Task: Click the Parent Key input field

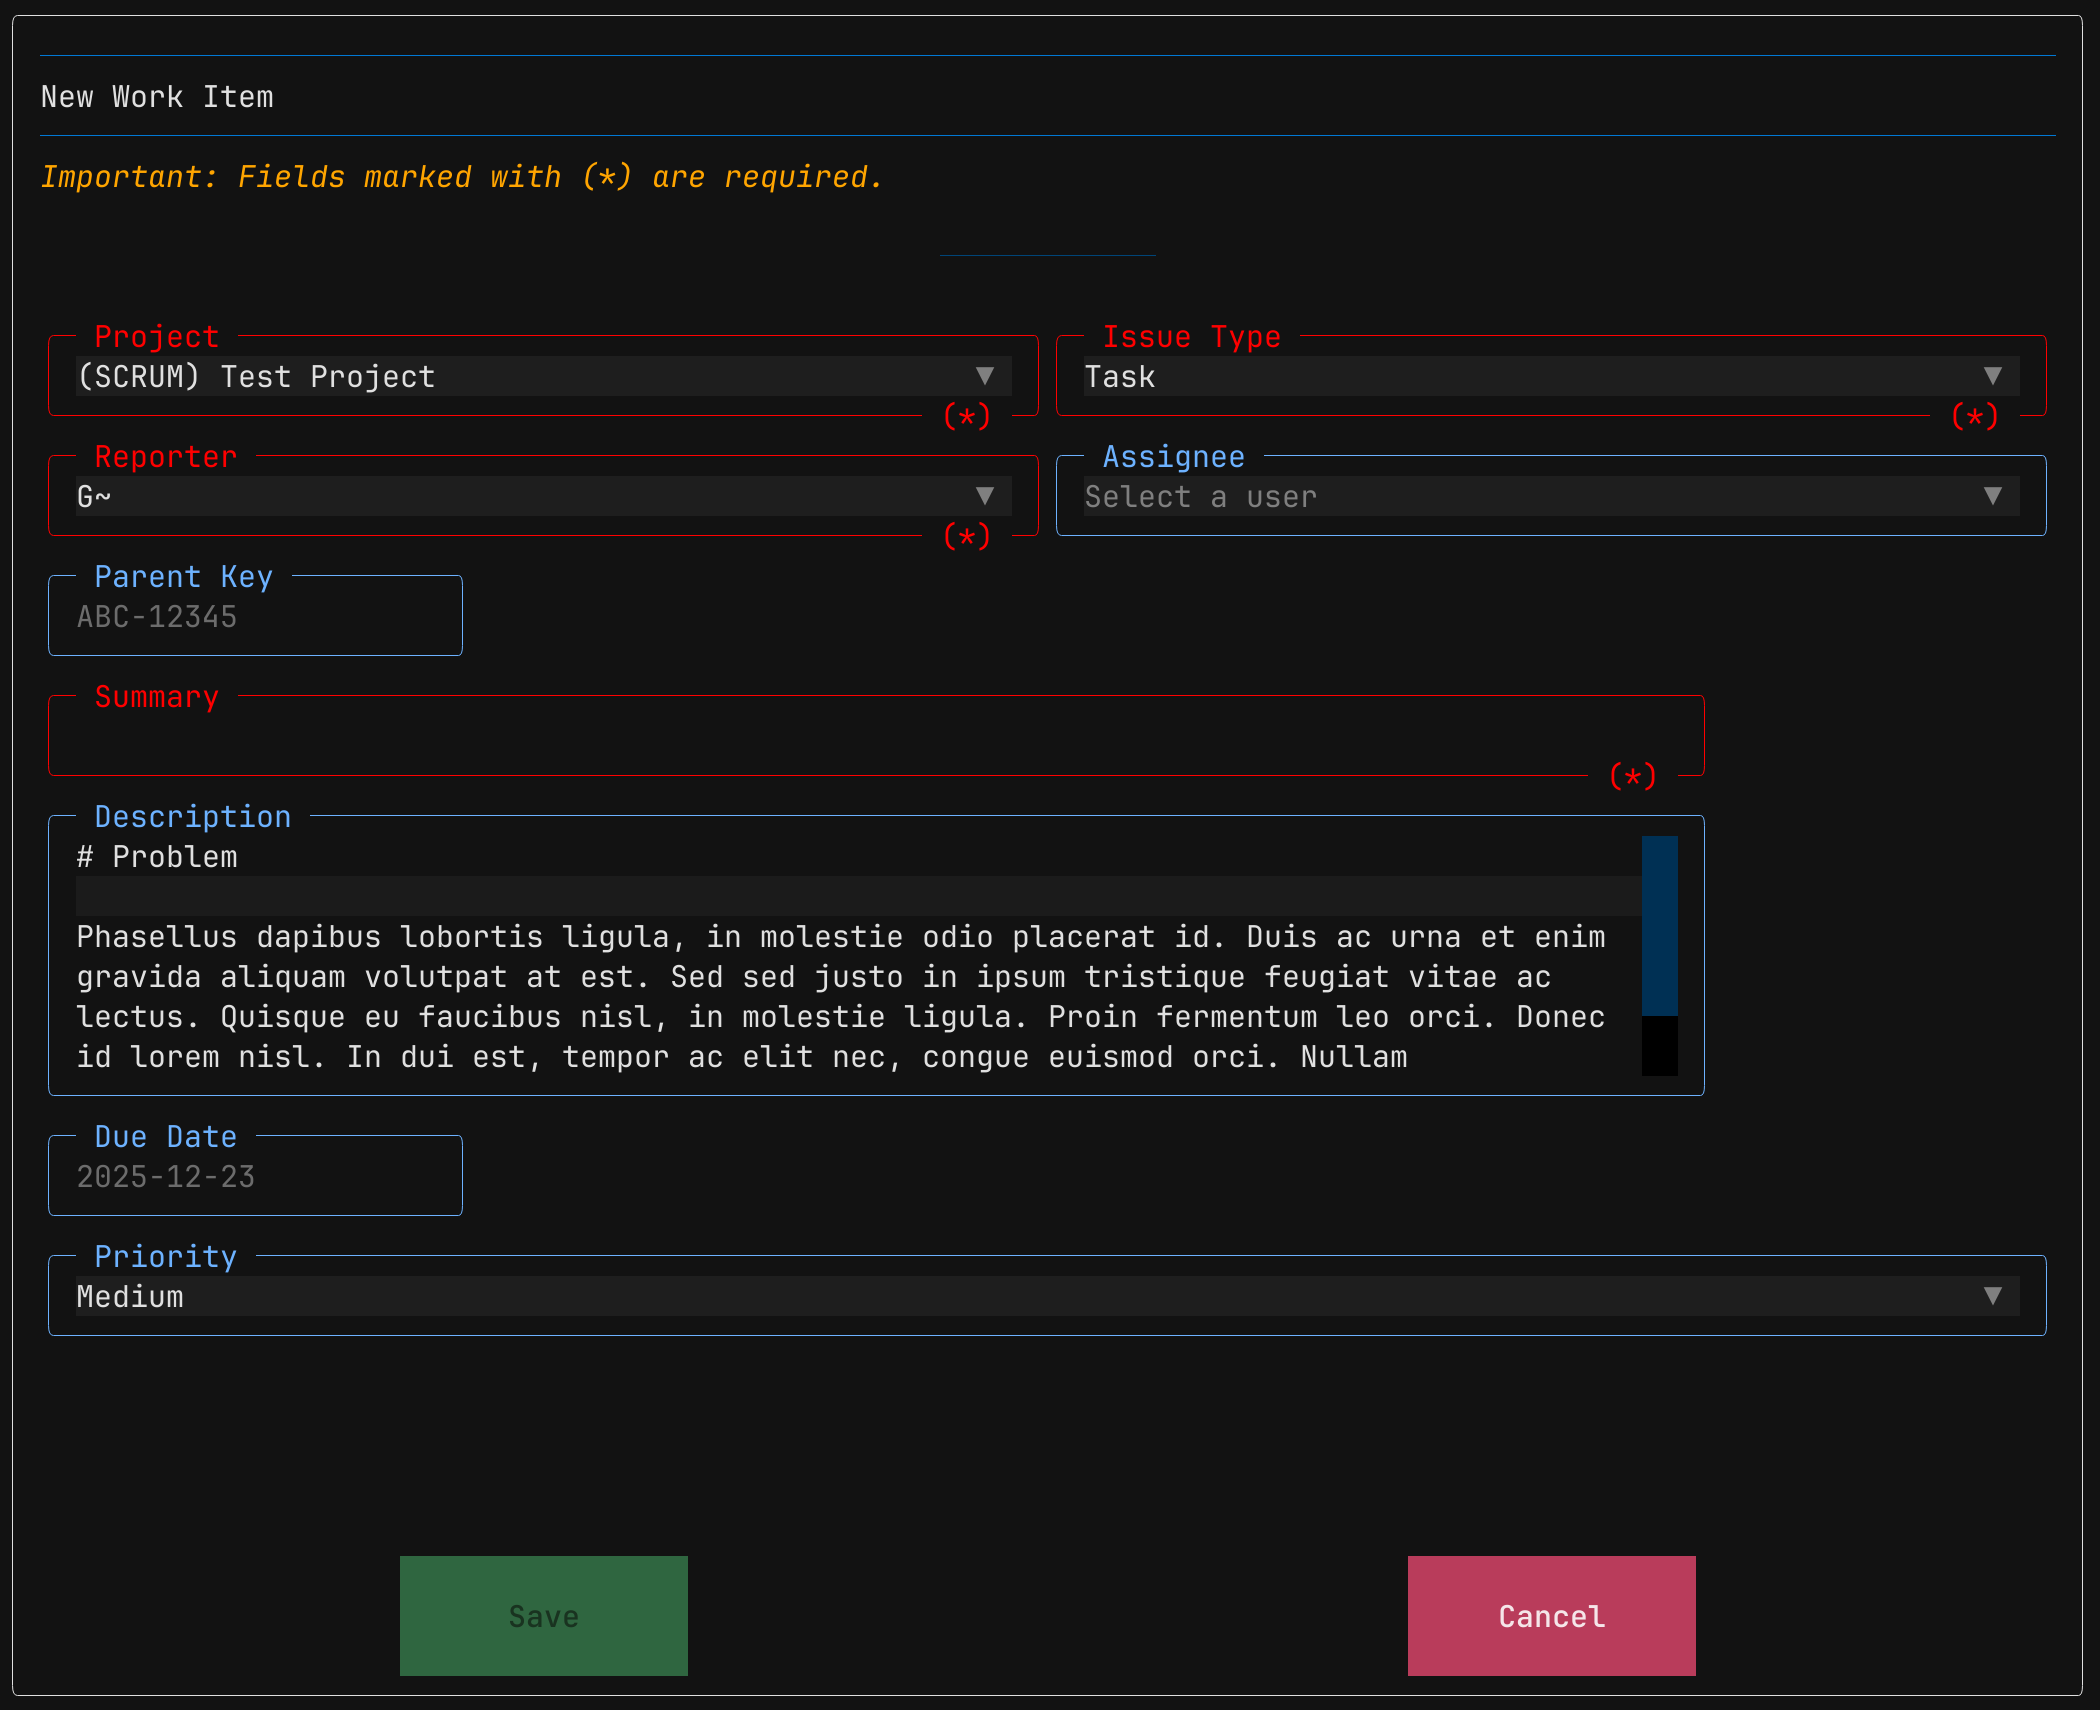Action: [x=256, y=616]
